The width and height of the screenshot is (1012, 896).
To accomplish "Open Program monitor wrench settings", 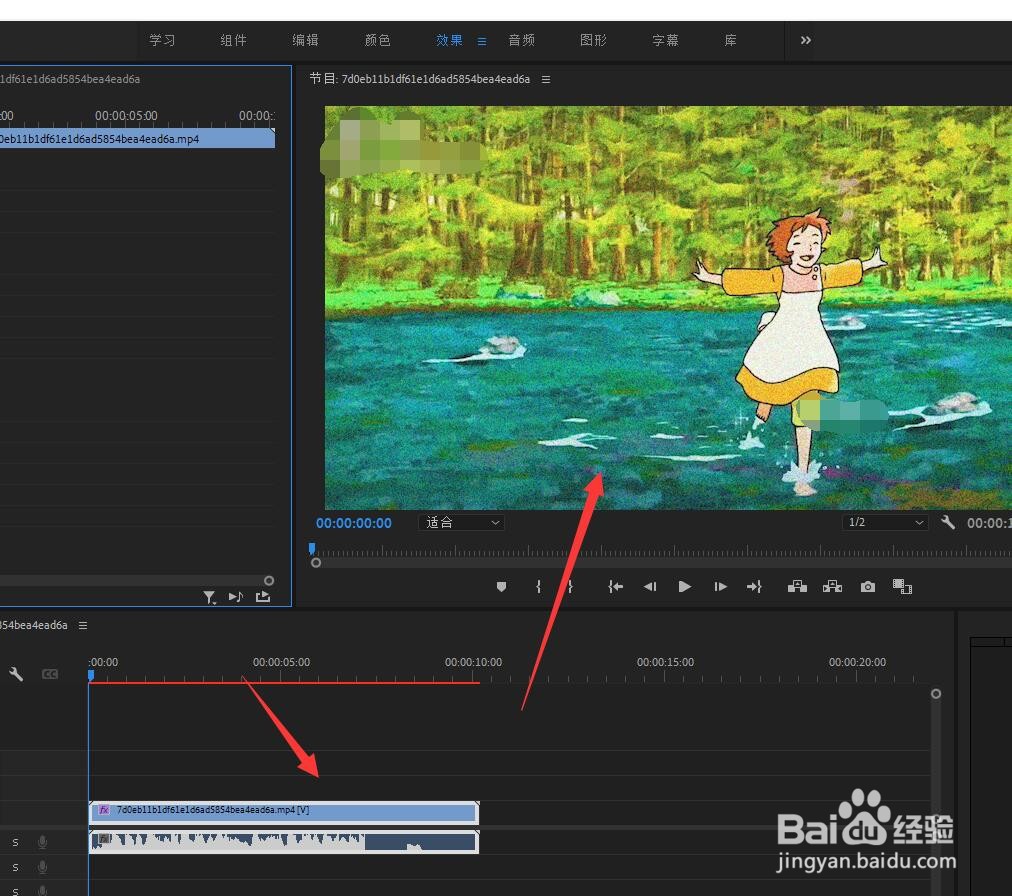I will click(x=947, y=522).
